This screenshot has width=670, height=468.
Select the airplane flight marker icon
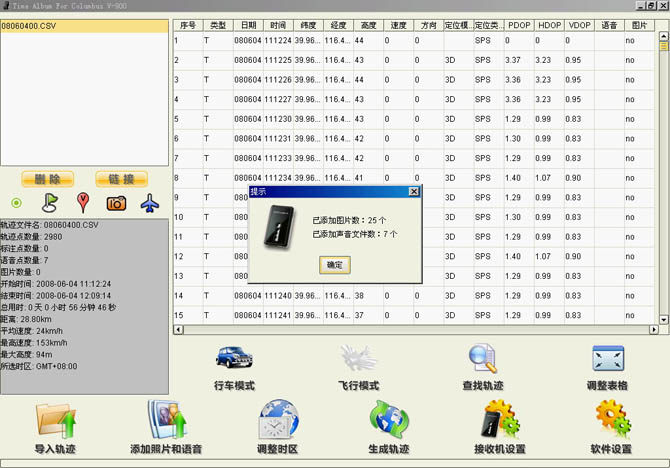[150, 203]
